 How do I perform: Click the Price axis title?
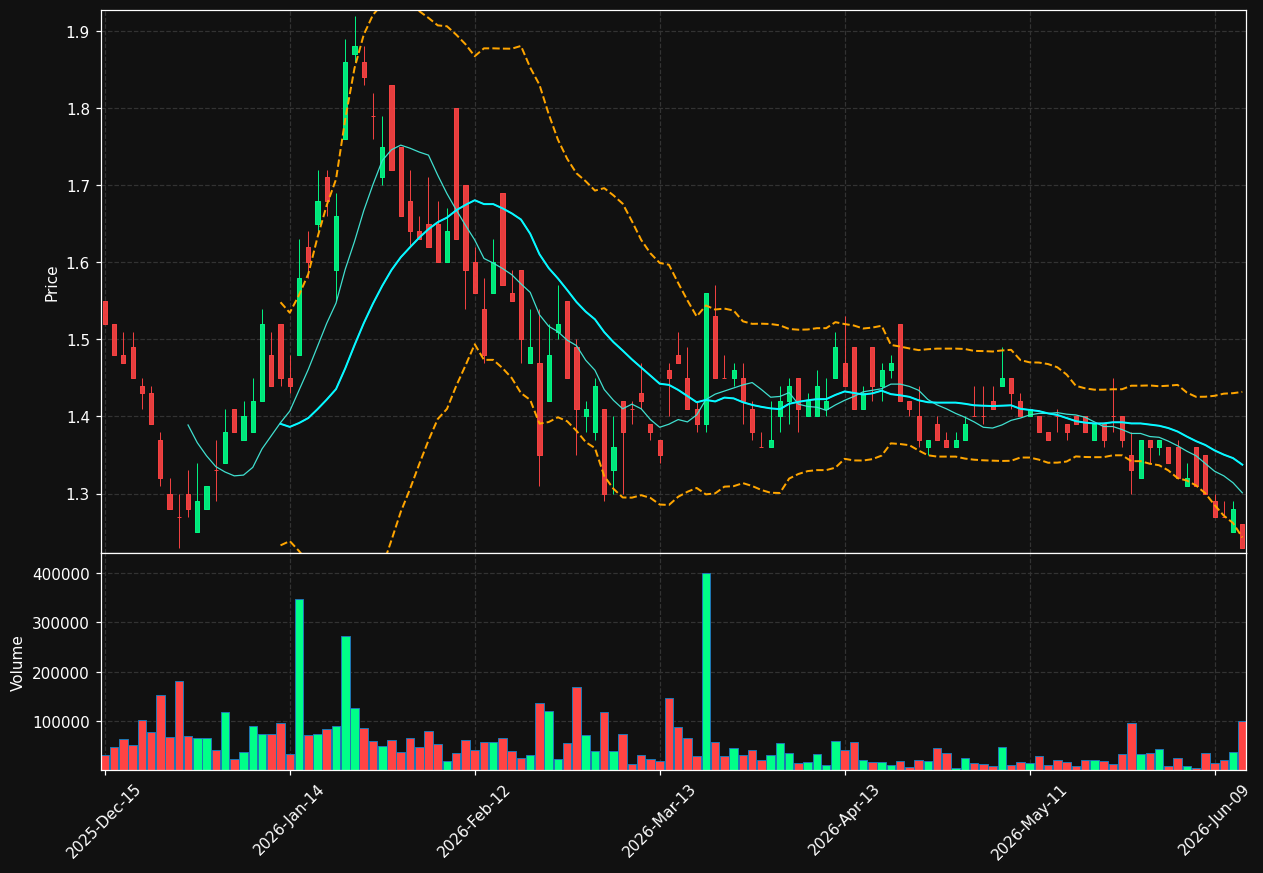click(x=52, y=283)
